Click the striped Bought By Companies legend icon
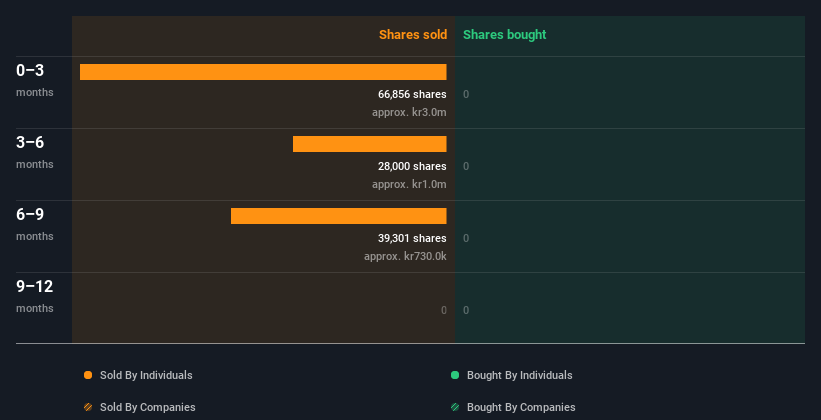 click(x=455, y=407)
